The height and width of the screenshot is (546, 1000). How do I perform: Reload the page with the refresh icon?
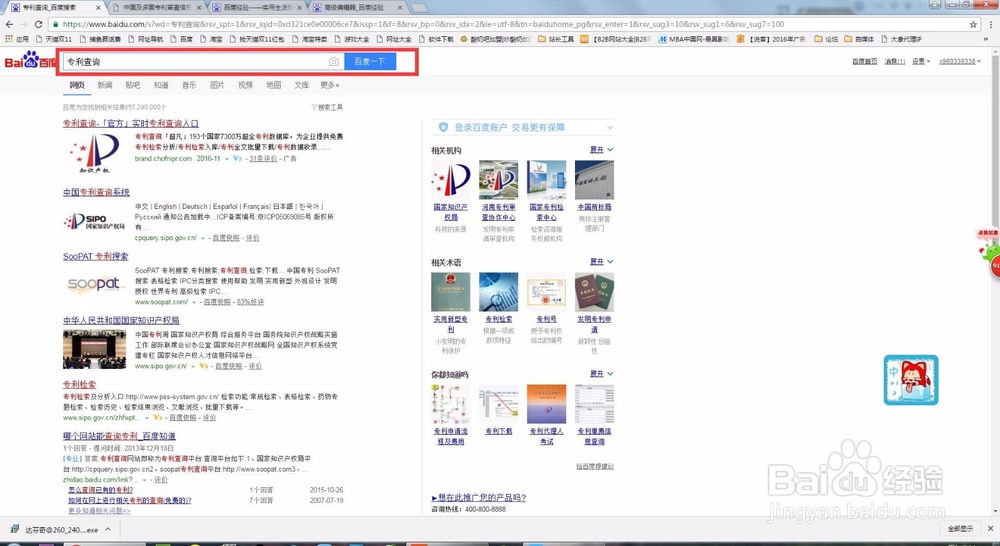pyautogui.click(x=38, y=24)
